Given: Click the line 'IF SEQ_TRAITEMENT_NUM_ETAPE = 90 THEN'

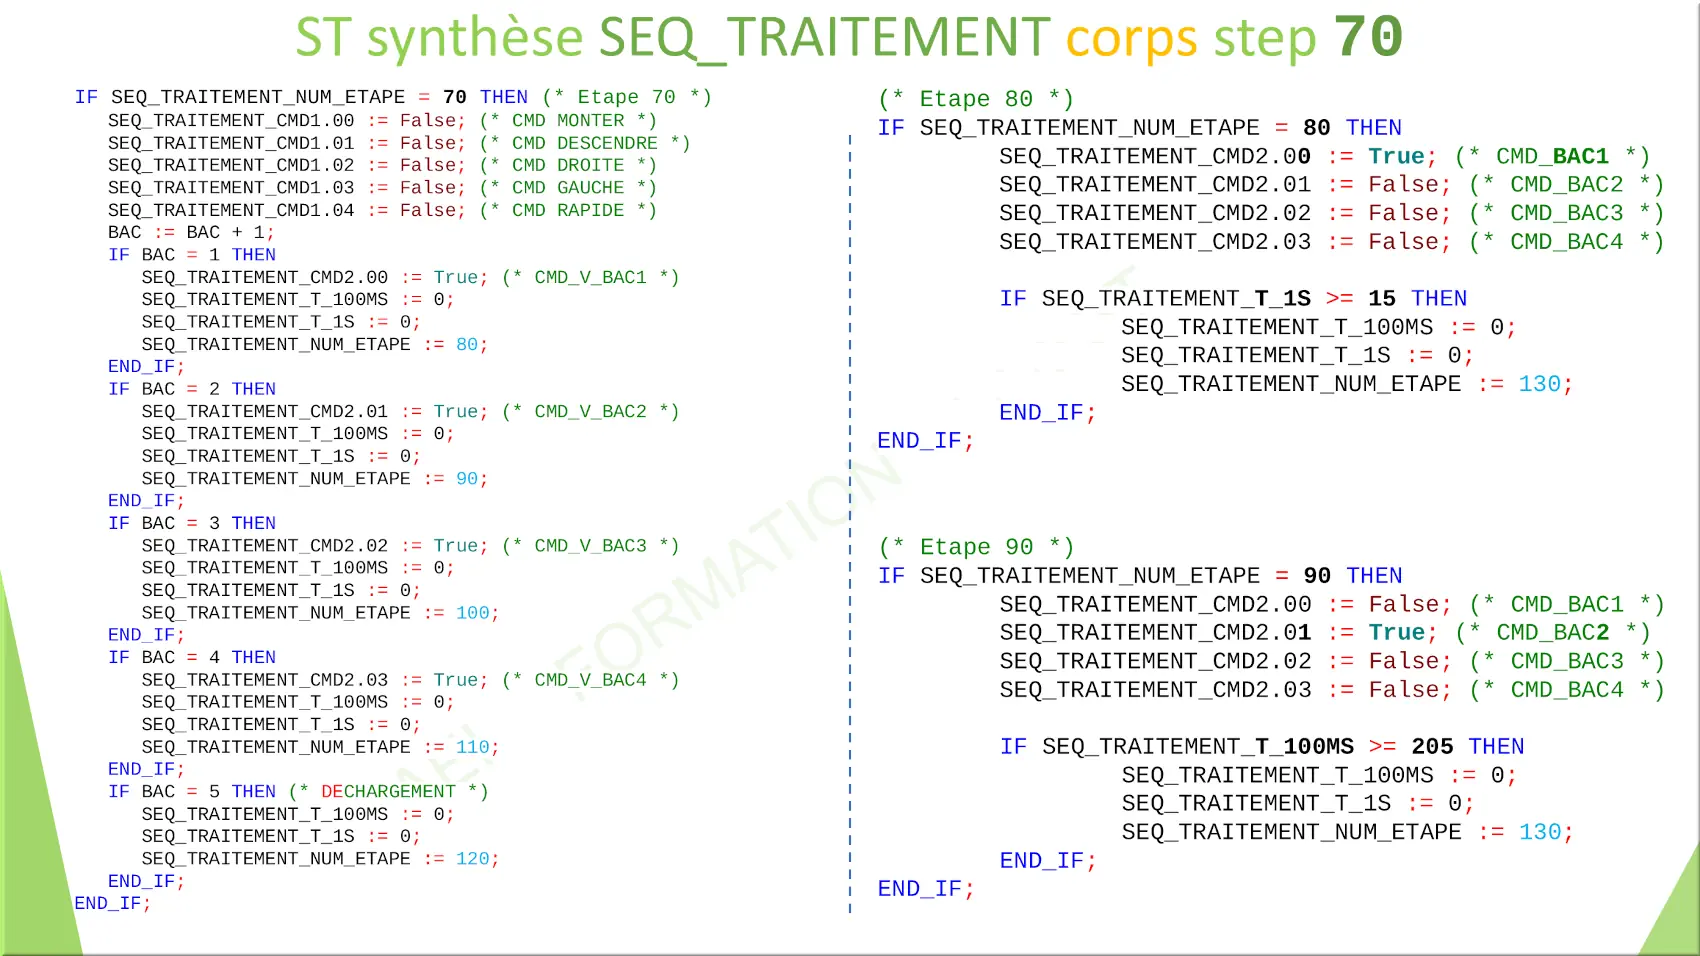Looking at the screenshot, I should click(1140, 576).
